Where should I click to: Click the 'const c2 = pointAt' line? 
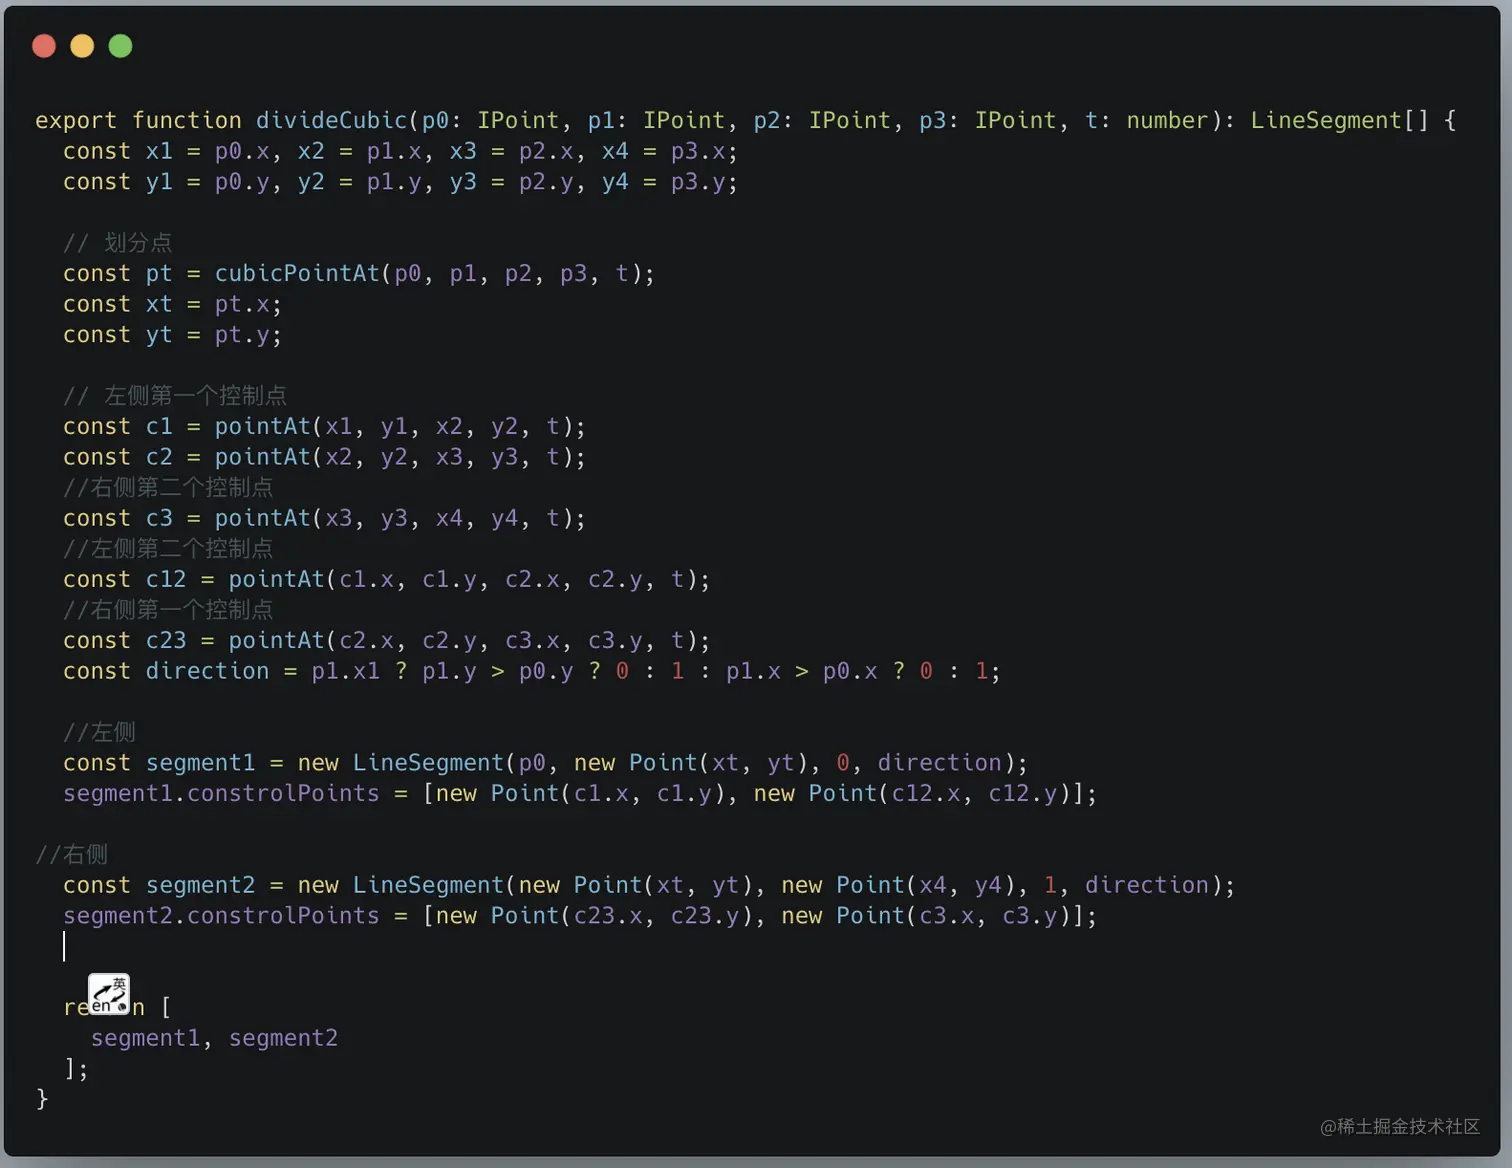click(x=324, y=457)
